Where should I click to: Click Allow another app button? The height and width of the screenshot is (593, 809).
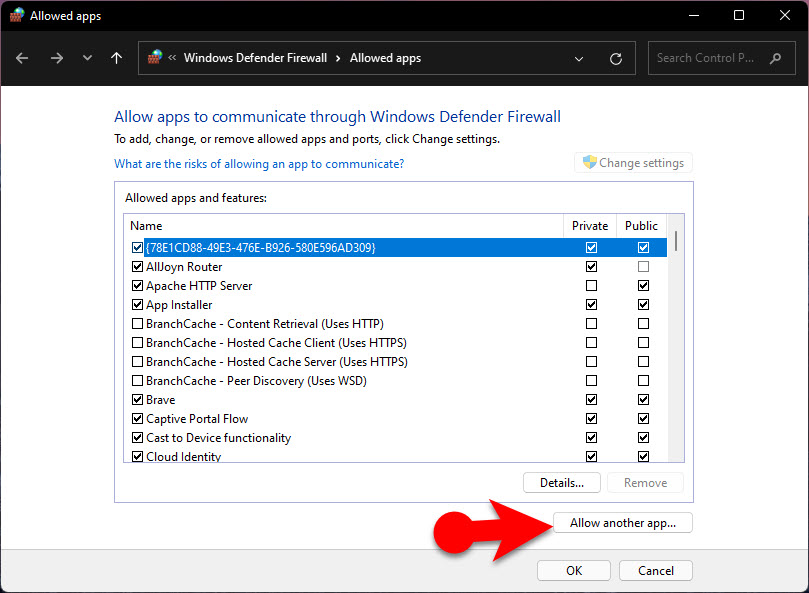tap(623, 523)
